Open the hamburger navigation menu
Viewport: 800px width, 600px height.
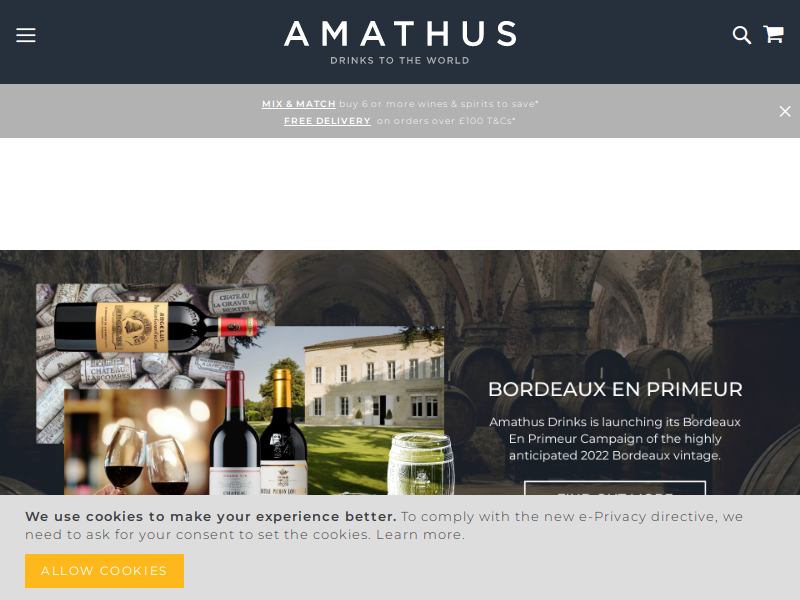pyautogui.click(x=26, y=35)
